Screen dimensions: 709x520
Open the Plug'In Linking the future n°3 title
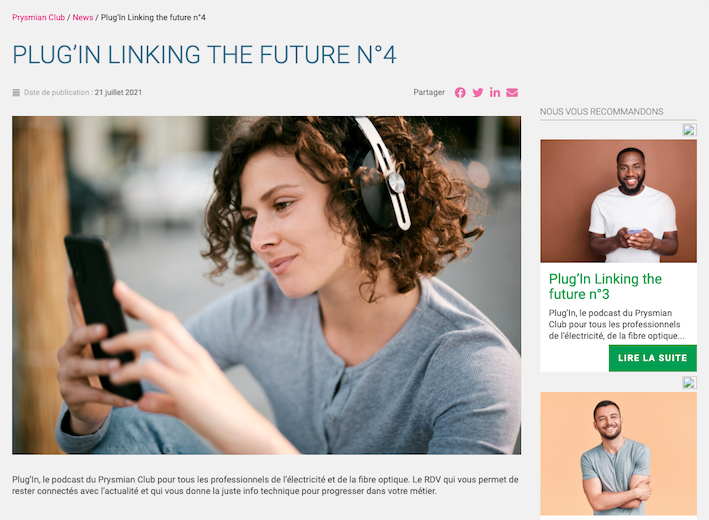click(605, 286)
